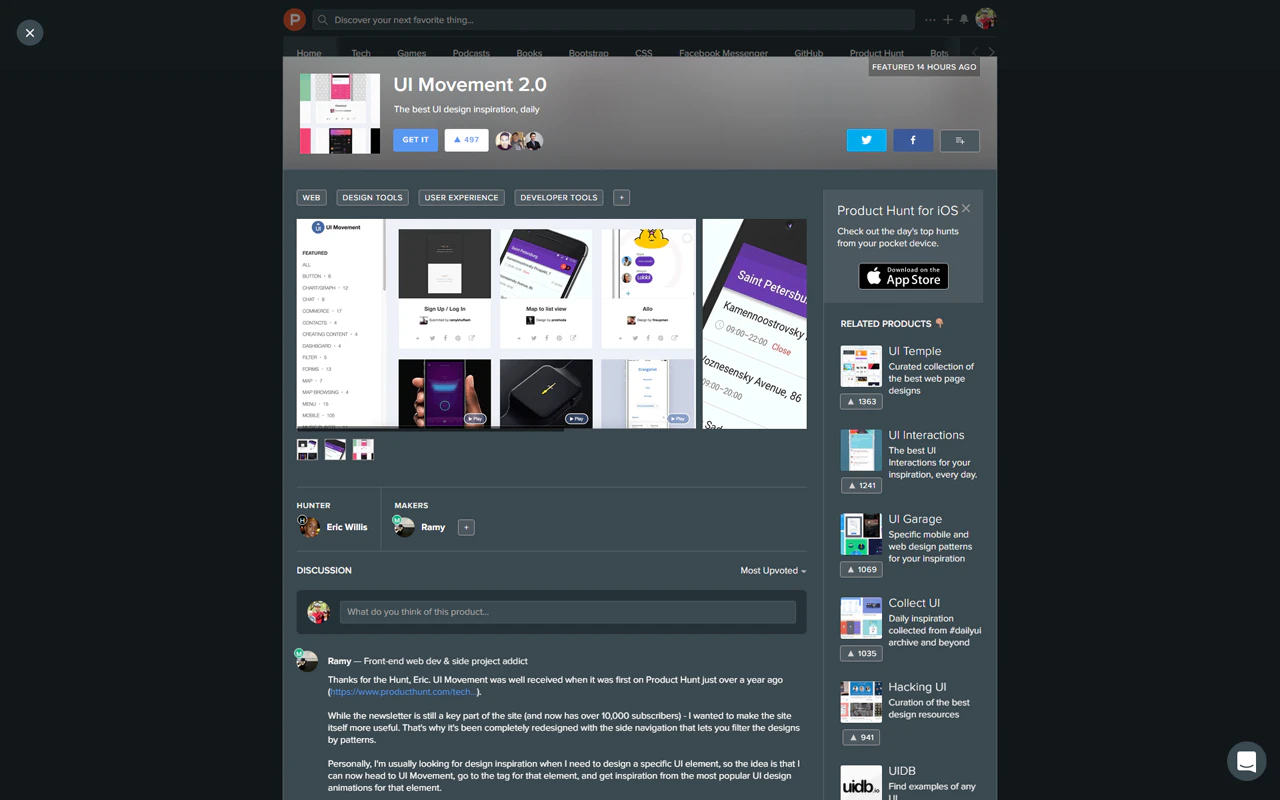Switch to the Tech topic tab

pyautogui.click(x=361, y=53)
